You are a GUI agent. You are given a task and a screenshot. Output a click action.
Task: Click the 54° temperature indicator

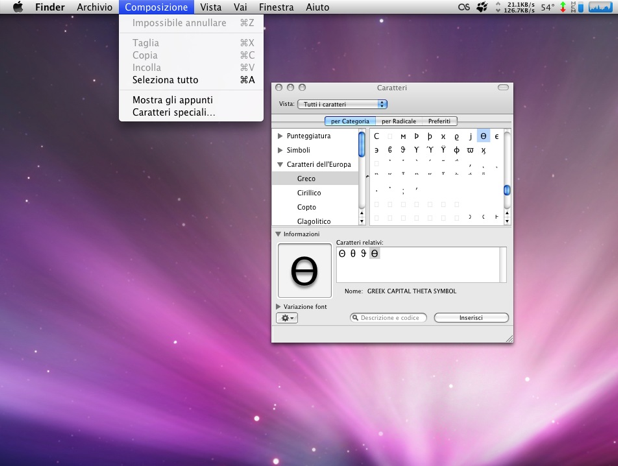547,7
